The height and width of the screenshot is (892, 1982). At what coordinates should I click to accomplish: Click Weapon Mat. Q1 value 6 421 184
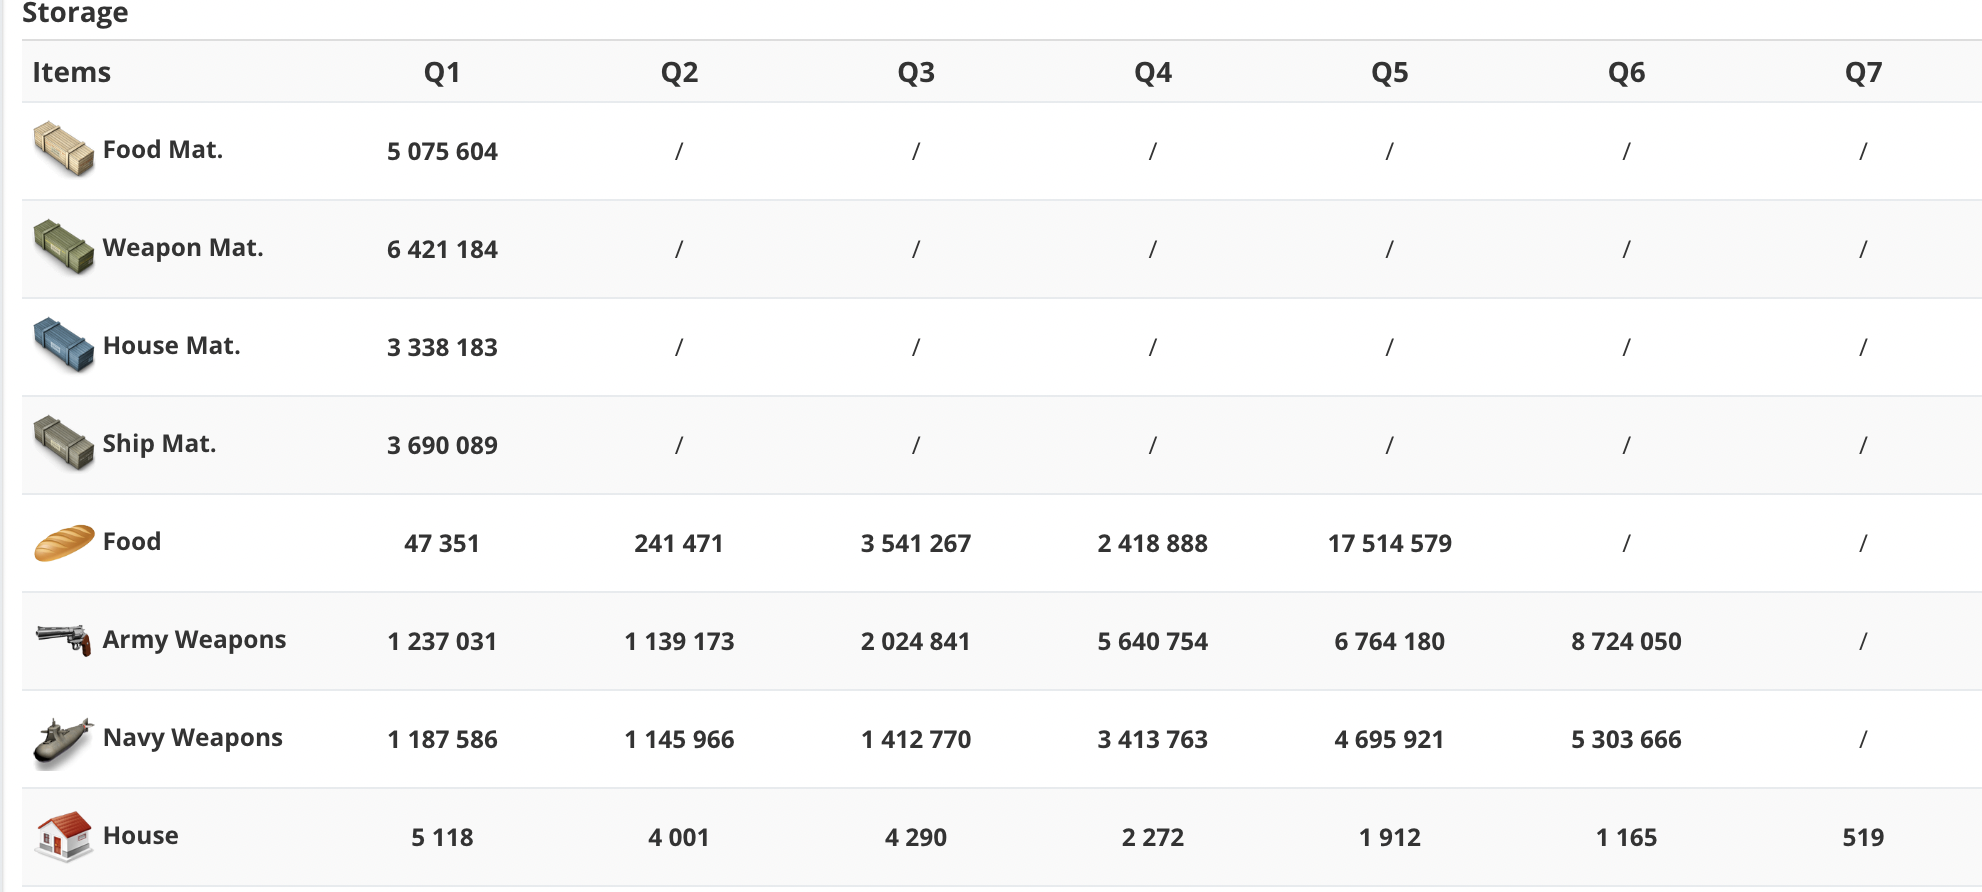[442, 249]
